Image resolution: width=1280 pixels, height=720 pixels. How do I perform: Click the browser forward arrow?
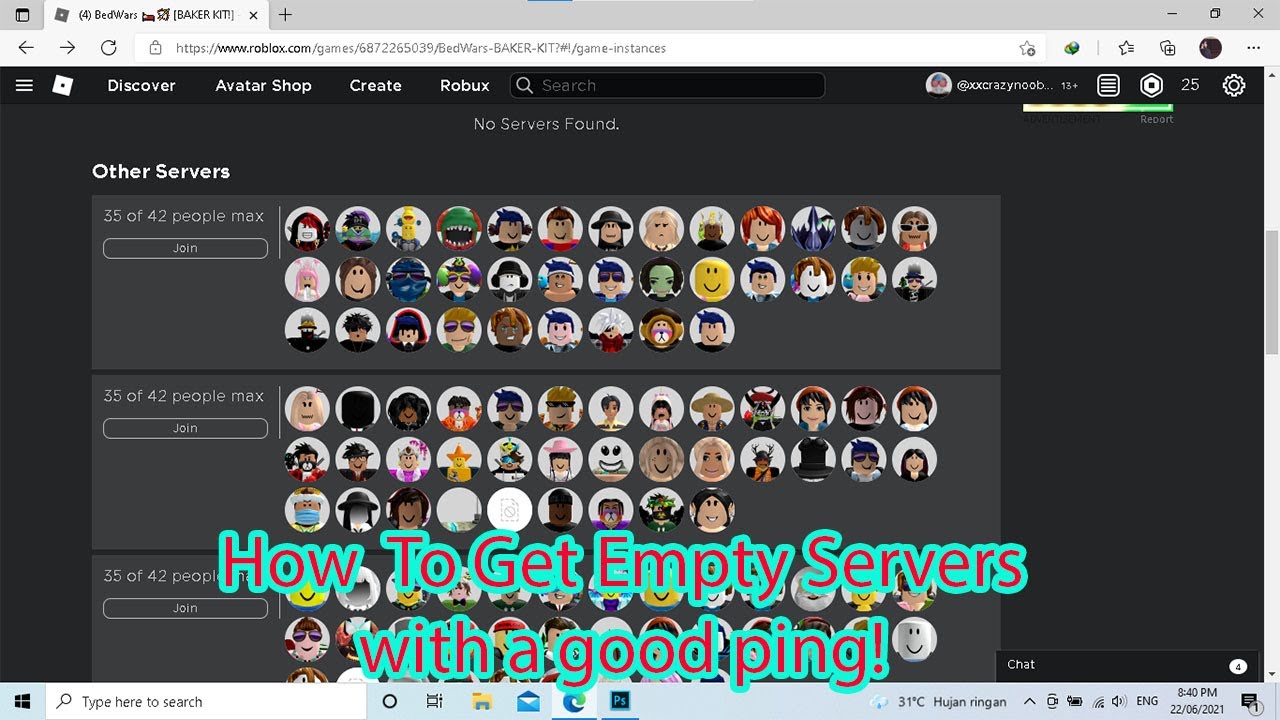coord(67,47)
